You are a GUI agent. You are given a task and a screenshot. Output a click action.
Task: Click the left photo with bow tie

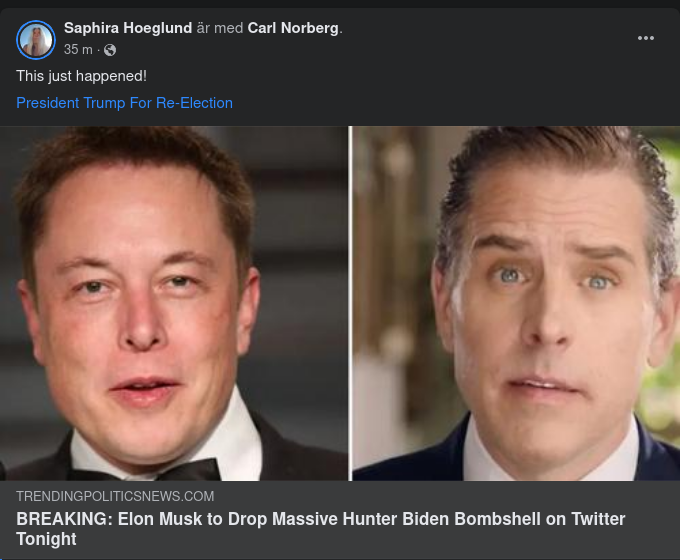pyautogui.click(x=174, y=300)
